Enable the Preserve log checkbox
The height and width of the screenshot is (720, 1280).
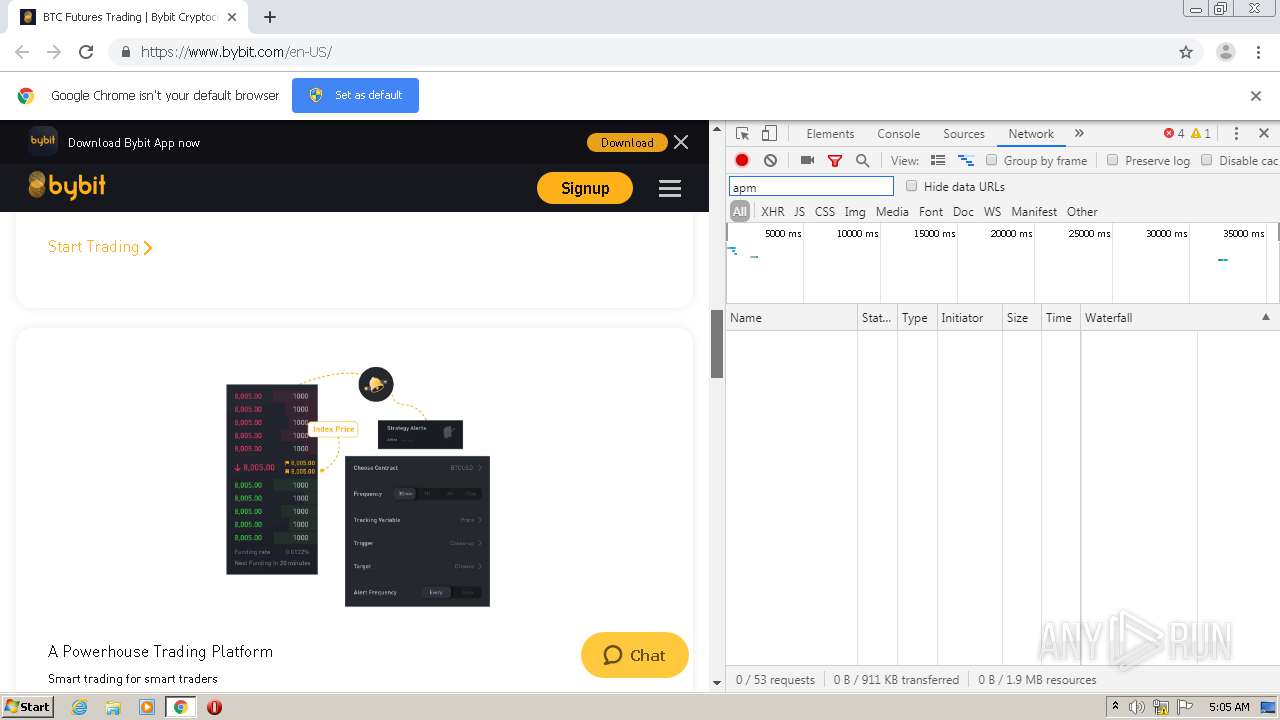pos(1112,160)
